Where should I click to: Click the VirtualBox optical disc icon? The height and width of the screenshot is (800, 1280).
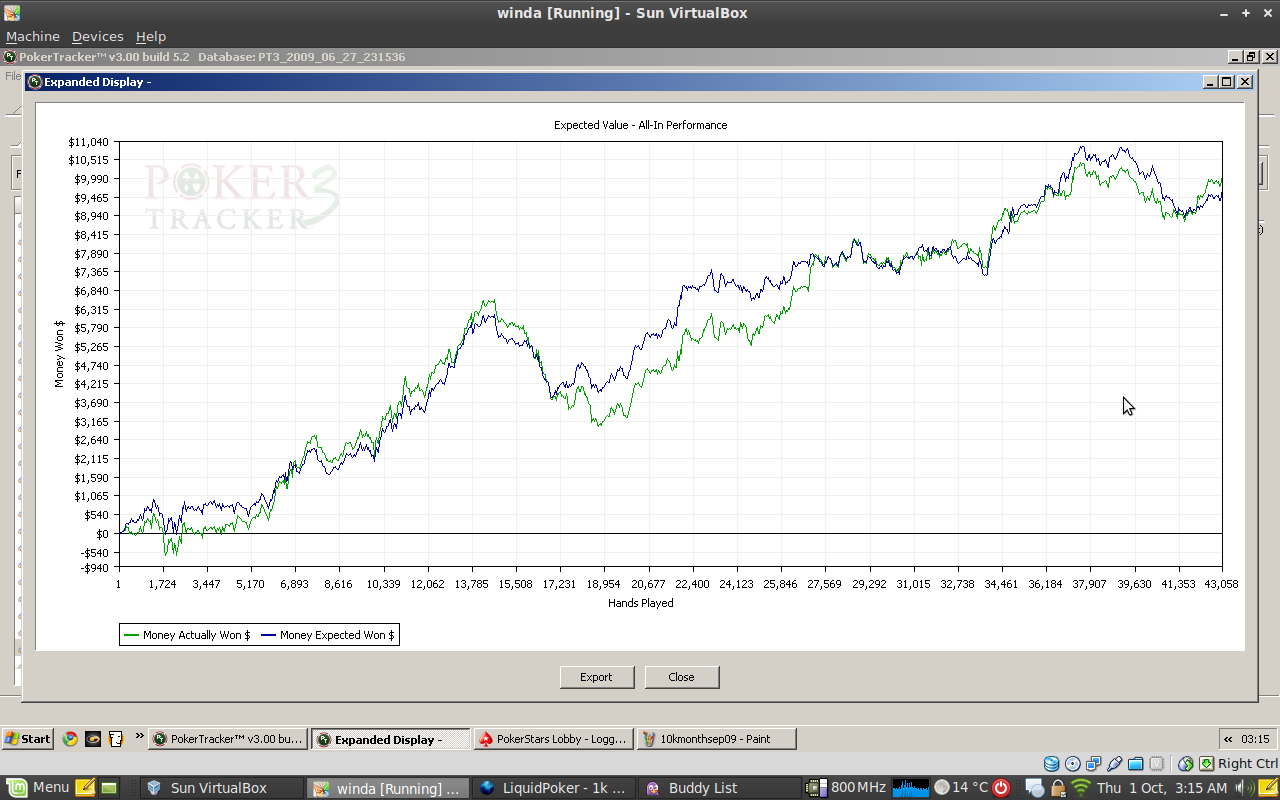tap(1073, 763)
